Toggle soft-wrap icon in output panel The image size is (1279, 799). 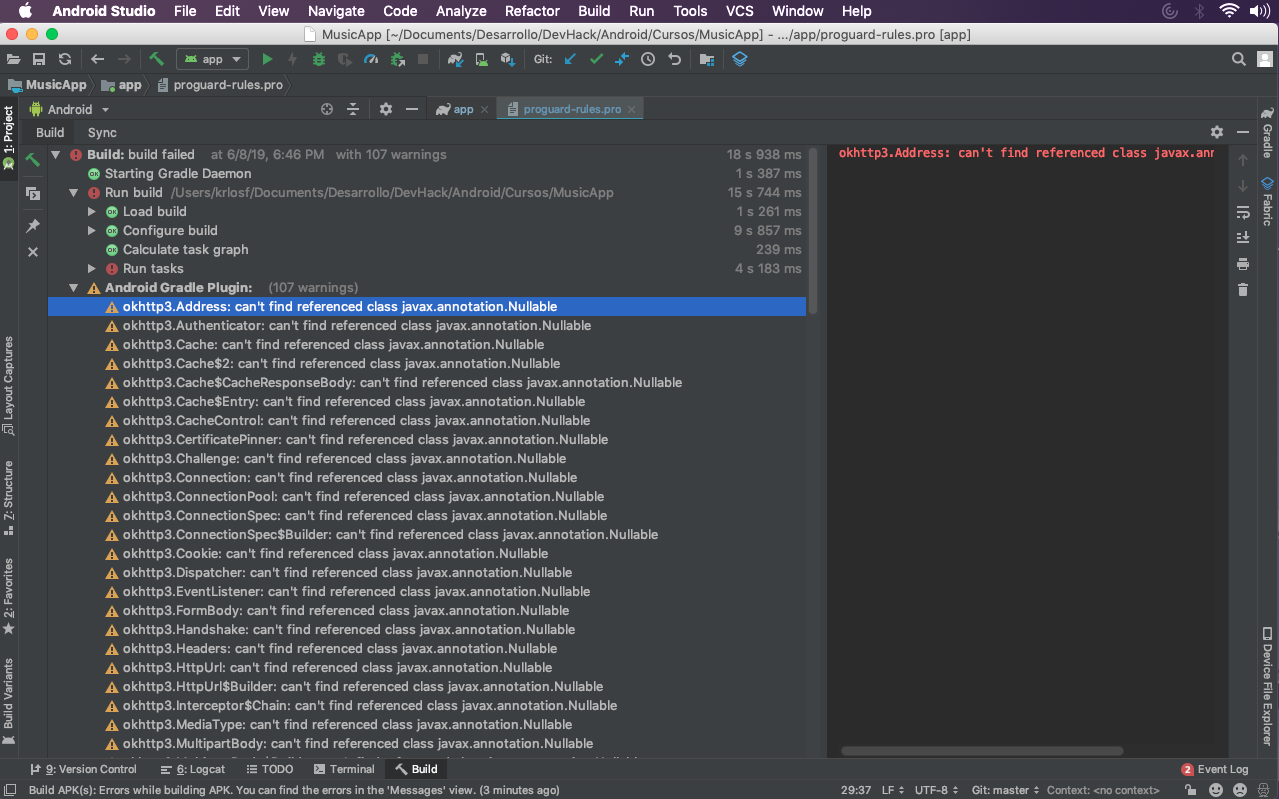point(1243,212)
